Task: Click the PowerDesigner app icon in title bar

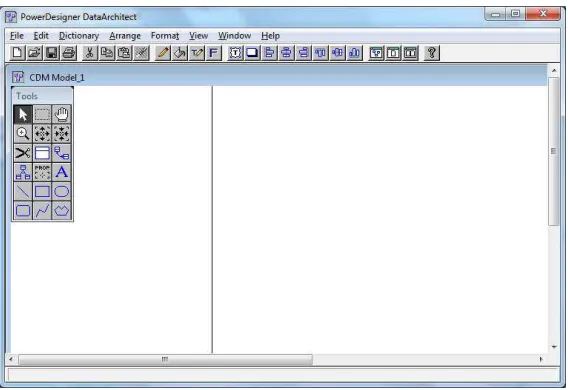Action: pyautogui.click(x=11, y=17)
